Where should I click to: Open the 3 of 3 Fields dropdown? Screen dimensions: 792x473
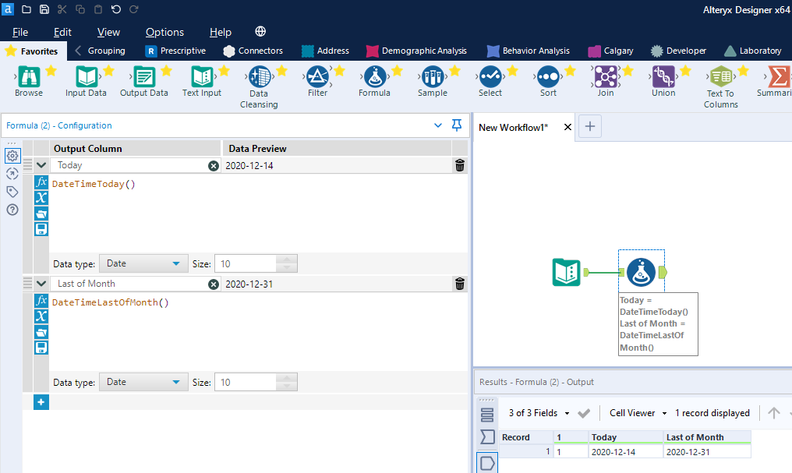click(x=539, y=413)
